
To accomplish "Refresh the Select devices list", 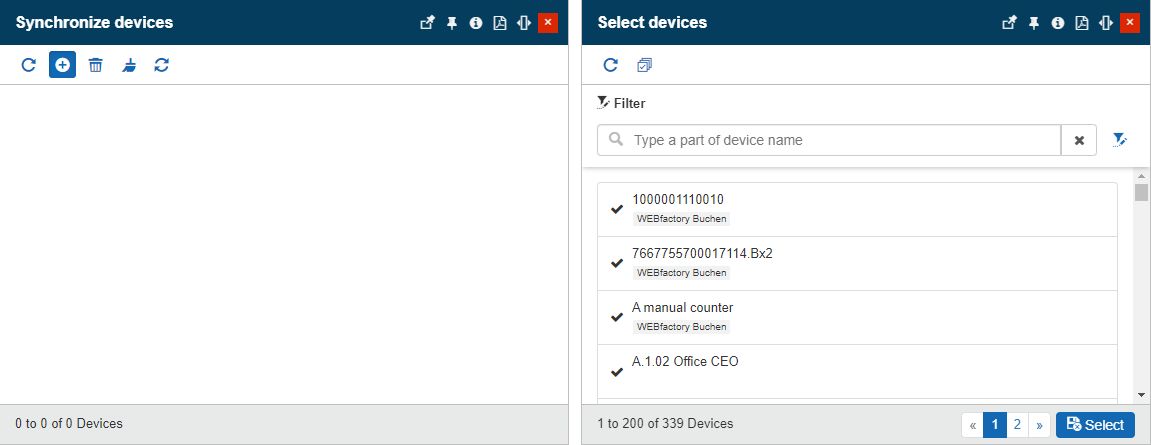I will pos(610,65).
